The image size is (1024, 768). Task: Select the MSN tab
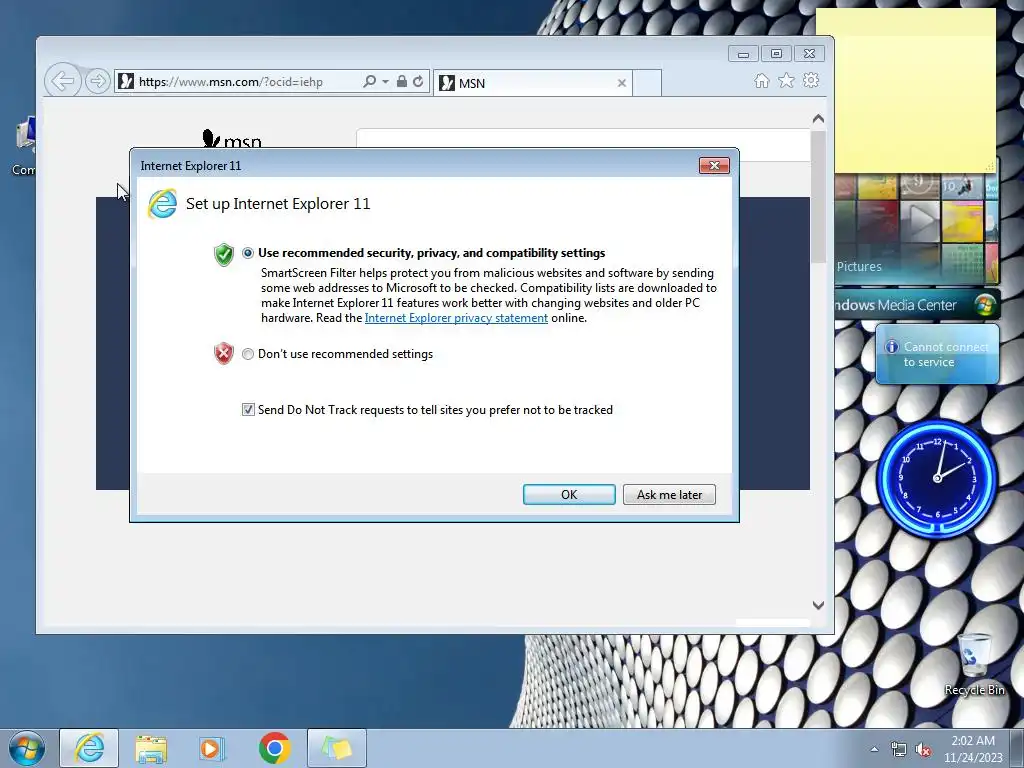[532, 83]
